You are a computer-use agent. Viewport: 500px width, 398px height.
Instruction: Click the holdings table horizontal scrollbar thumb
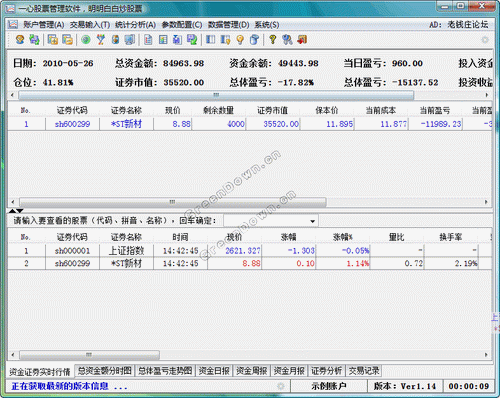coord(173,202)
